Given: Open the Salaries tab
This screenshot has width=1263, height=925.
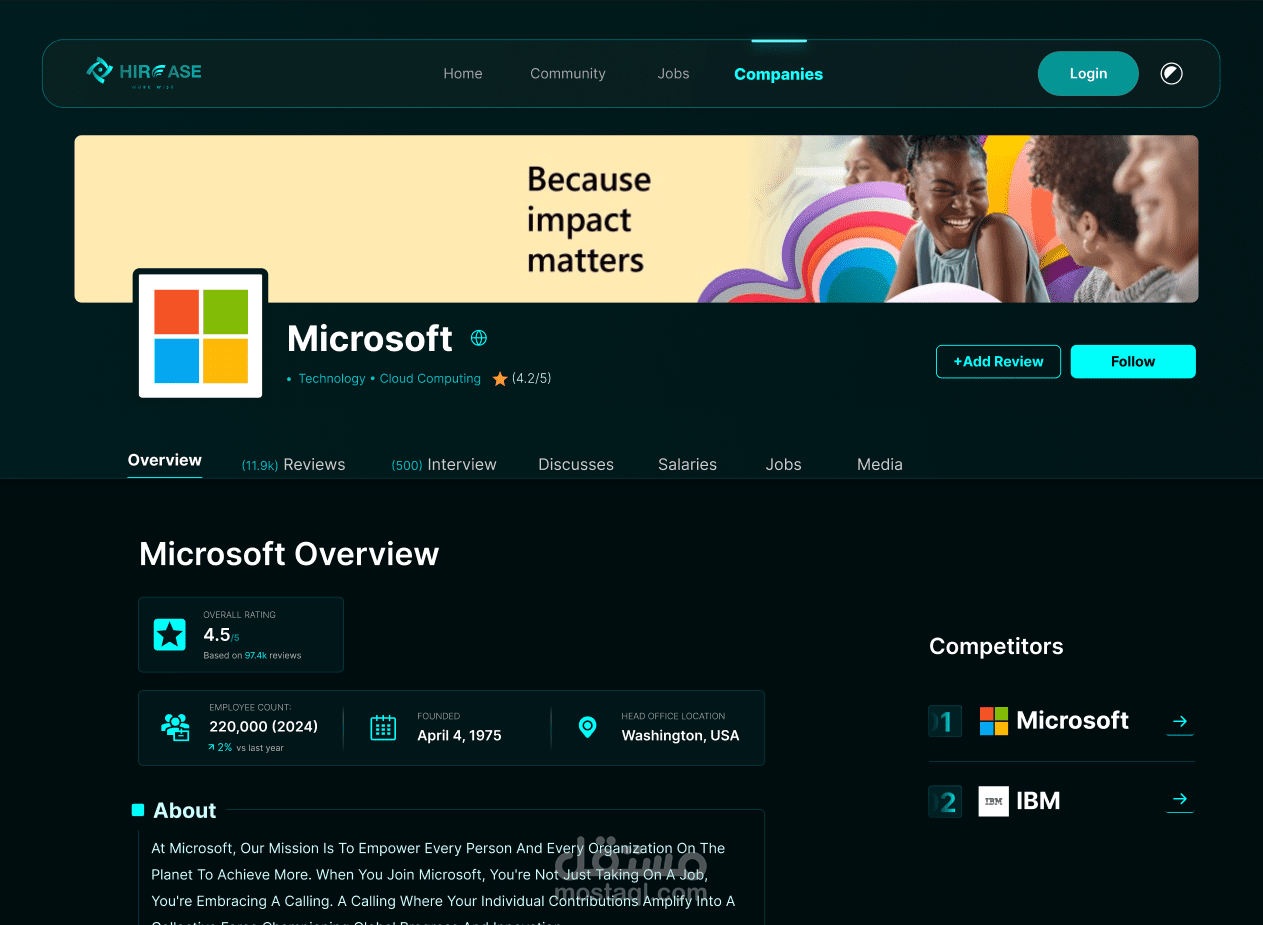Looking at the screenshot, I should coord(688,464).
